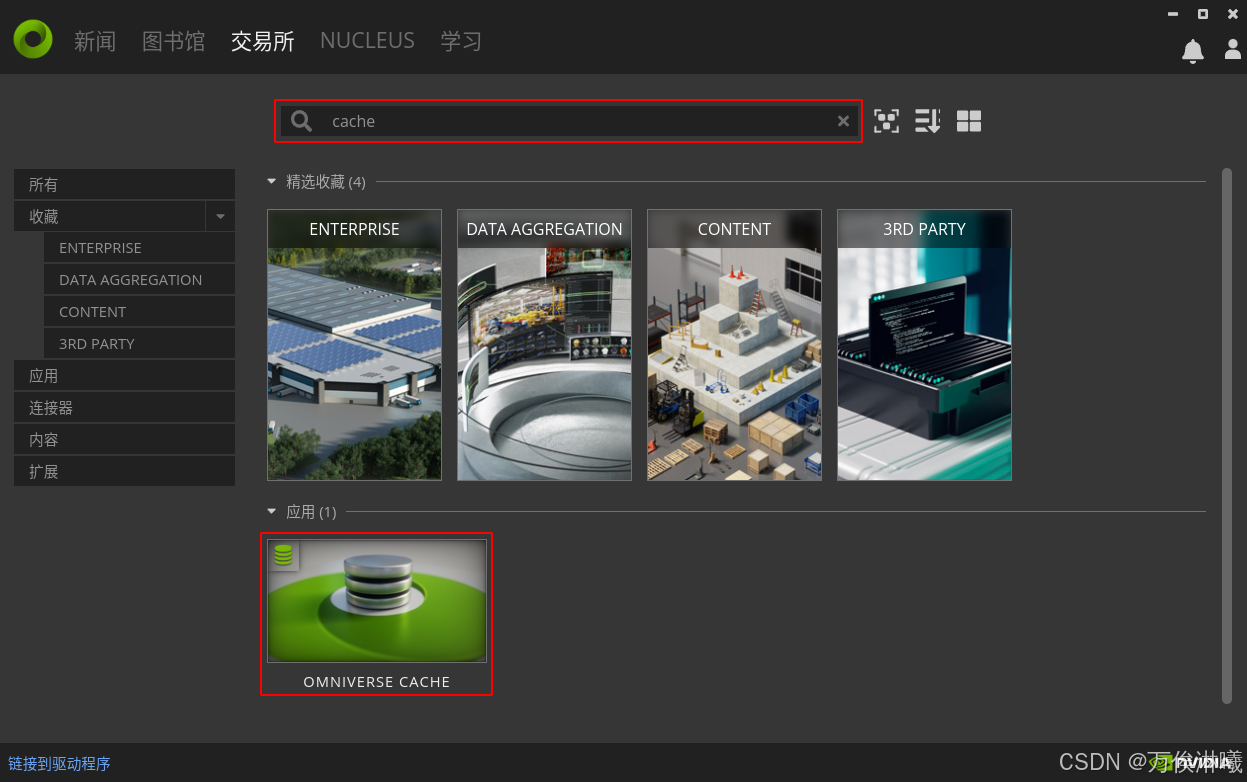
Task: Select 收藏 category in sidebar
Action: tap(109, 217)
